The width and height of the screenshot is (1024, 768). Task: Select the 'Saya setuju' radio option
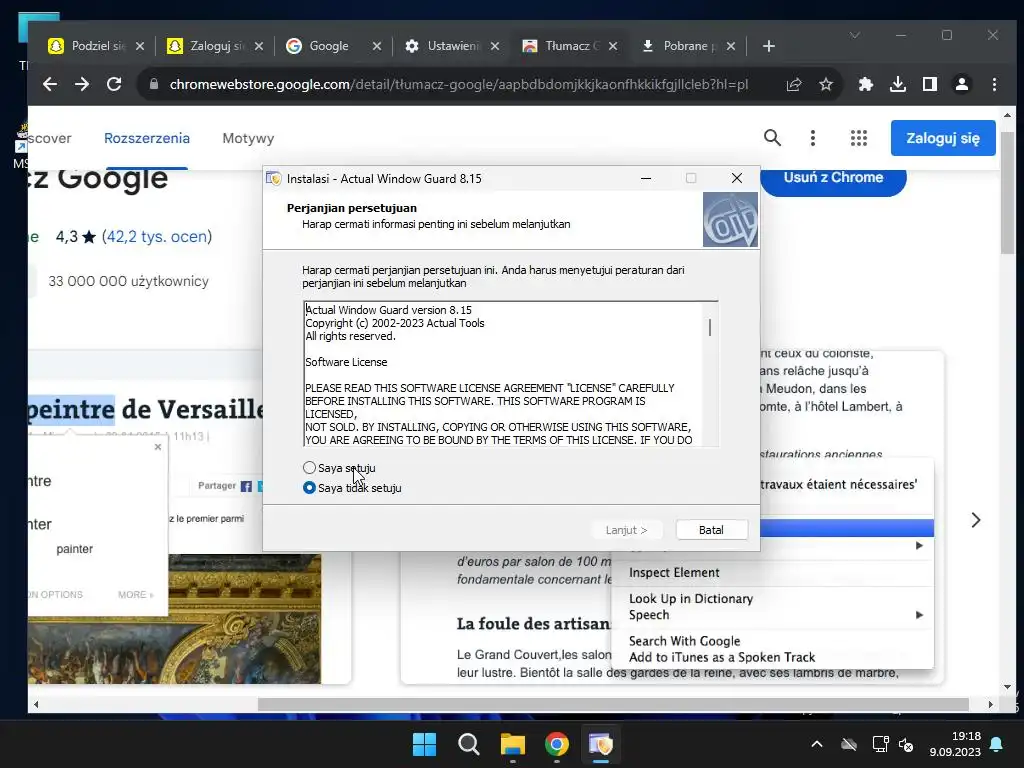point(339,468)
